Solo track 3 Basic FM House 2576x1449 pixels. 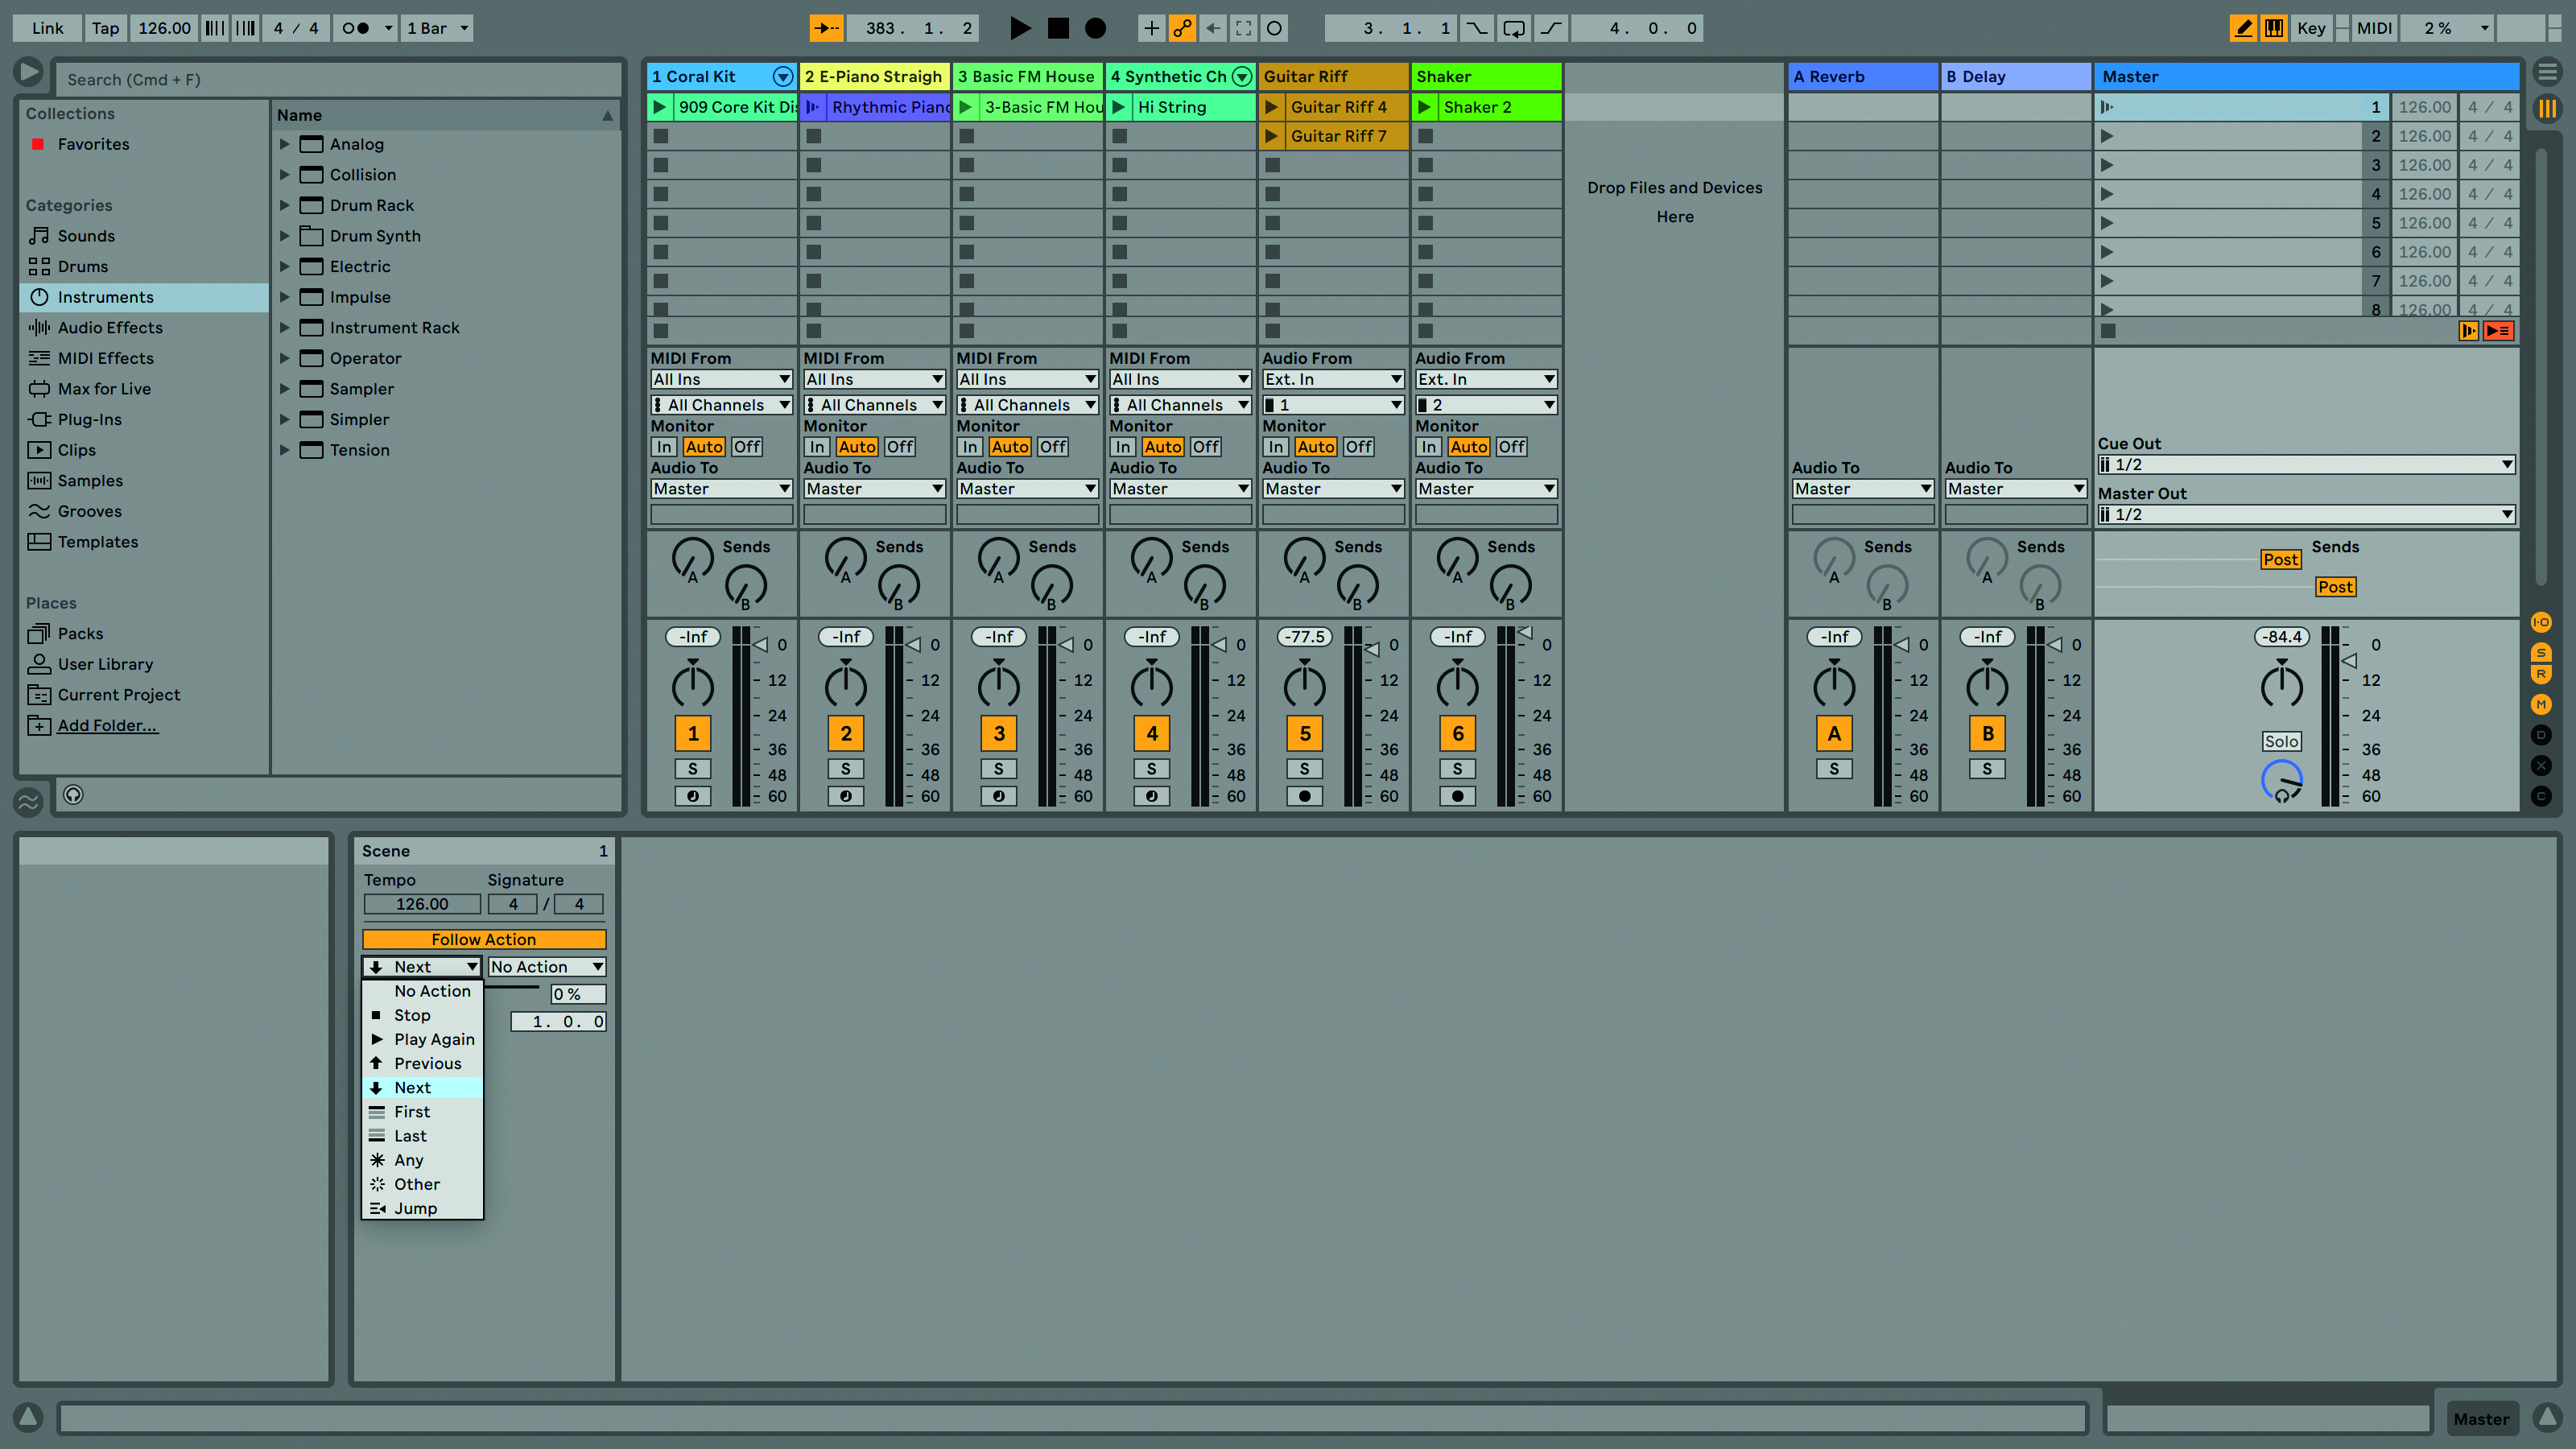(x=999, y=769)
